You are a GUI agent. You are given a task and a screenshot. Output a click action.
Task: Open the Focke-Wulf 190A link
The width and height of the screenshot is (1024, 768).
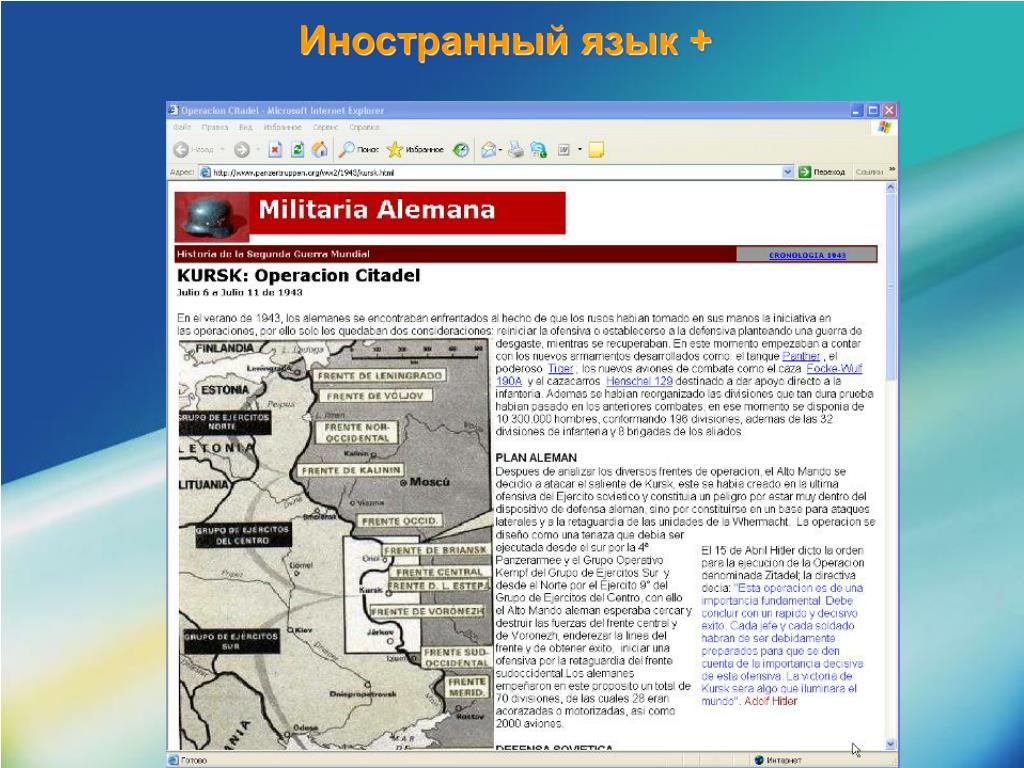click(x=834, y=368)
